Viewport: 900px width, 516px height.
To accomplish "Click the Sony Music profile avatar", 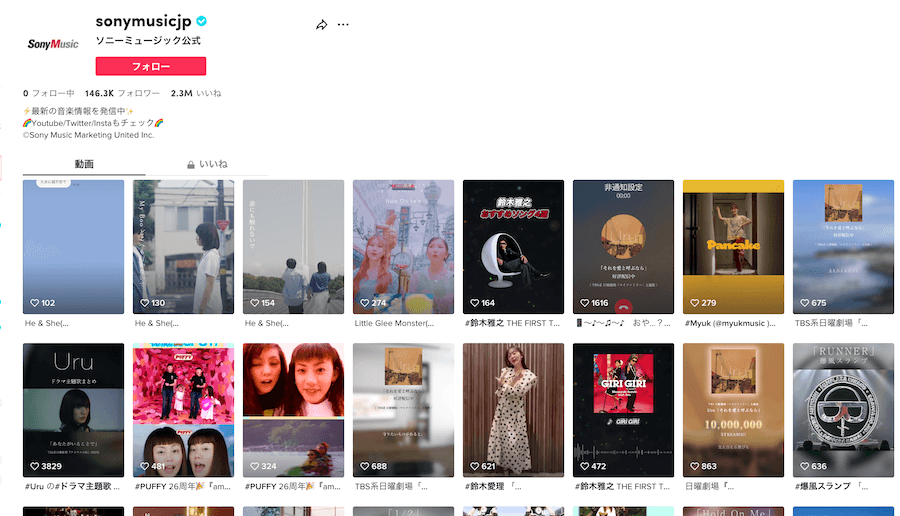I will (x=53, y=44).
